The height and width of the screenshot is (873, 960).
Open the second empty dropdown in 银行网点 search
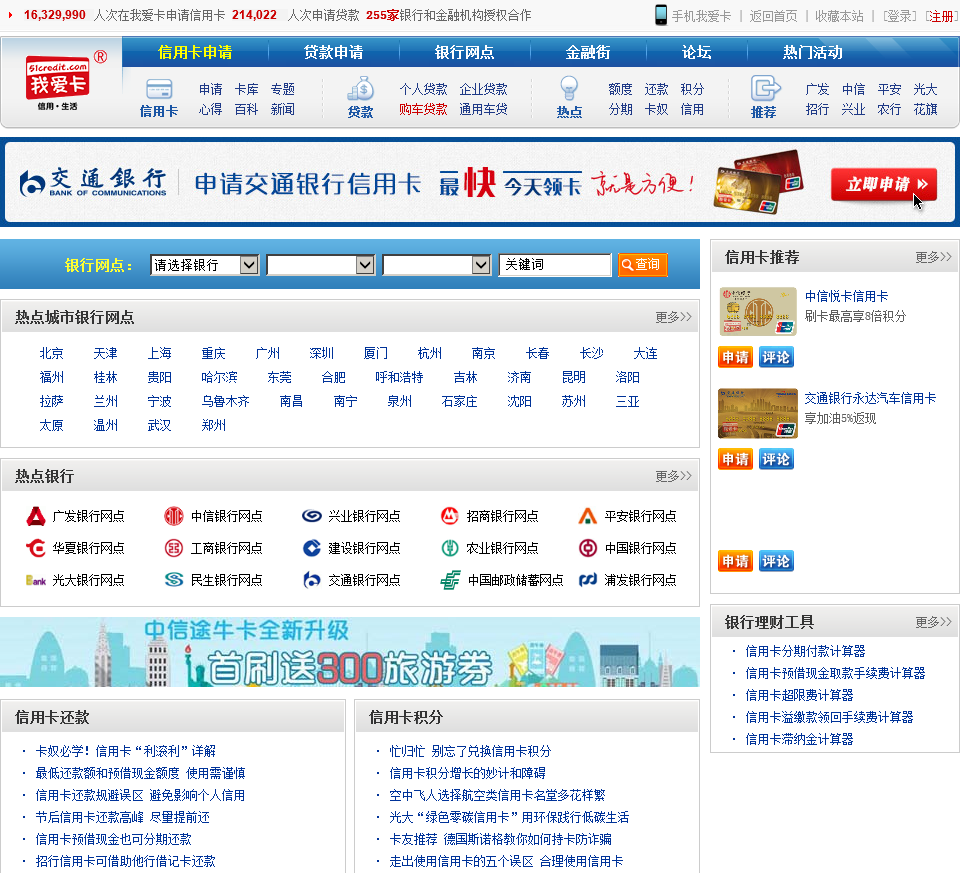[x=321, y=265]
